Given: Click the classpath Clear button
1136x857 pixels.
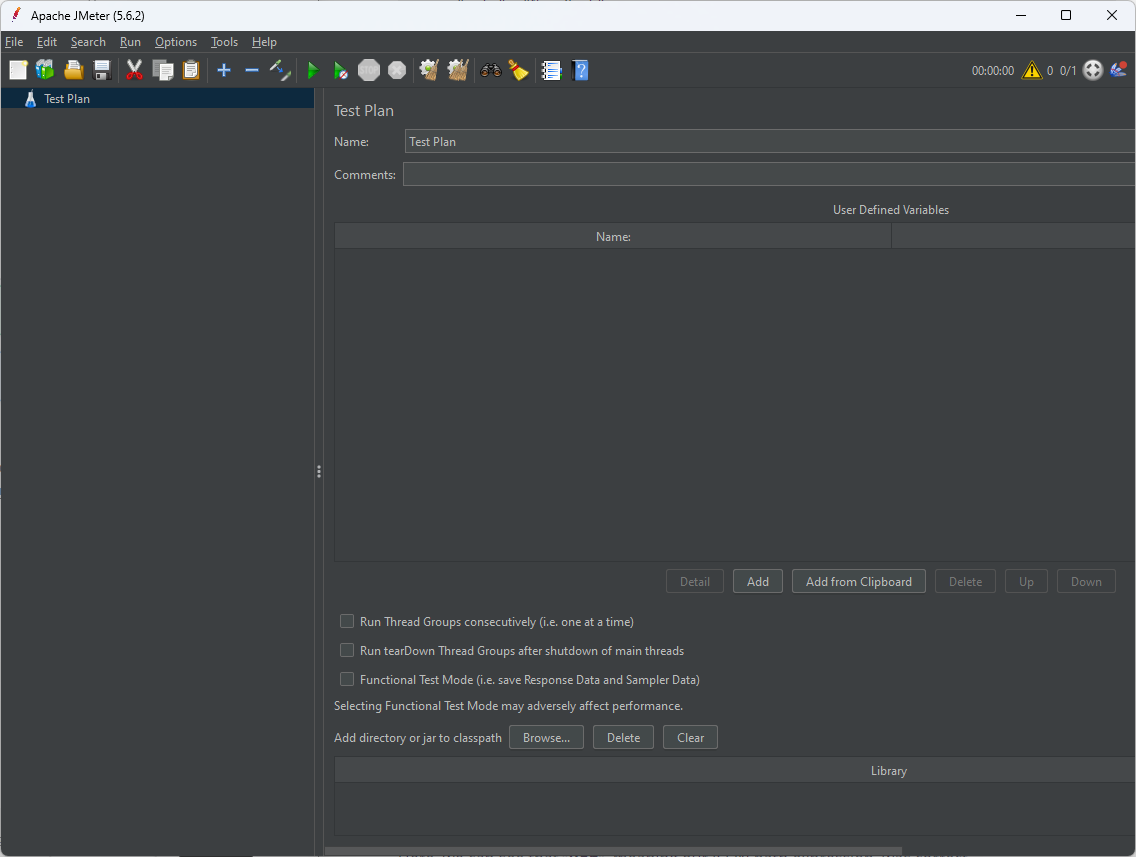Looking at the screenshot, I should (x=690, y=737).
